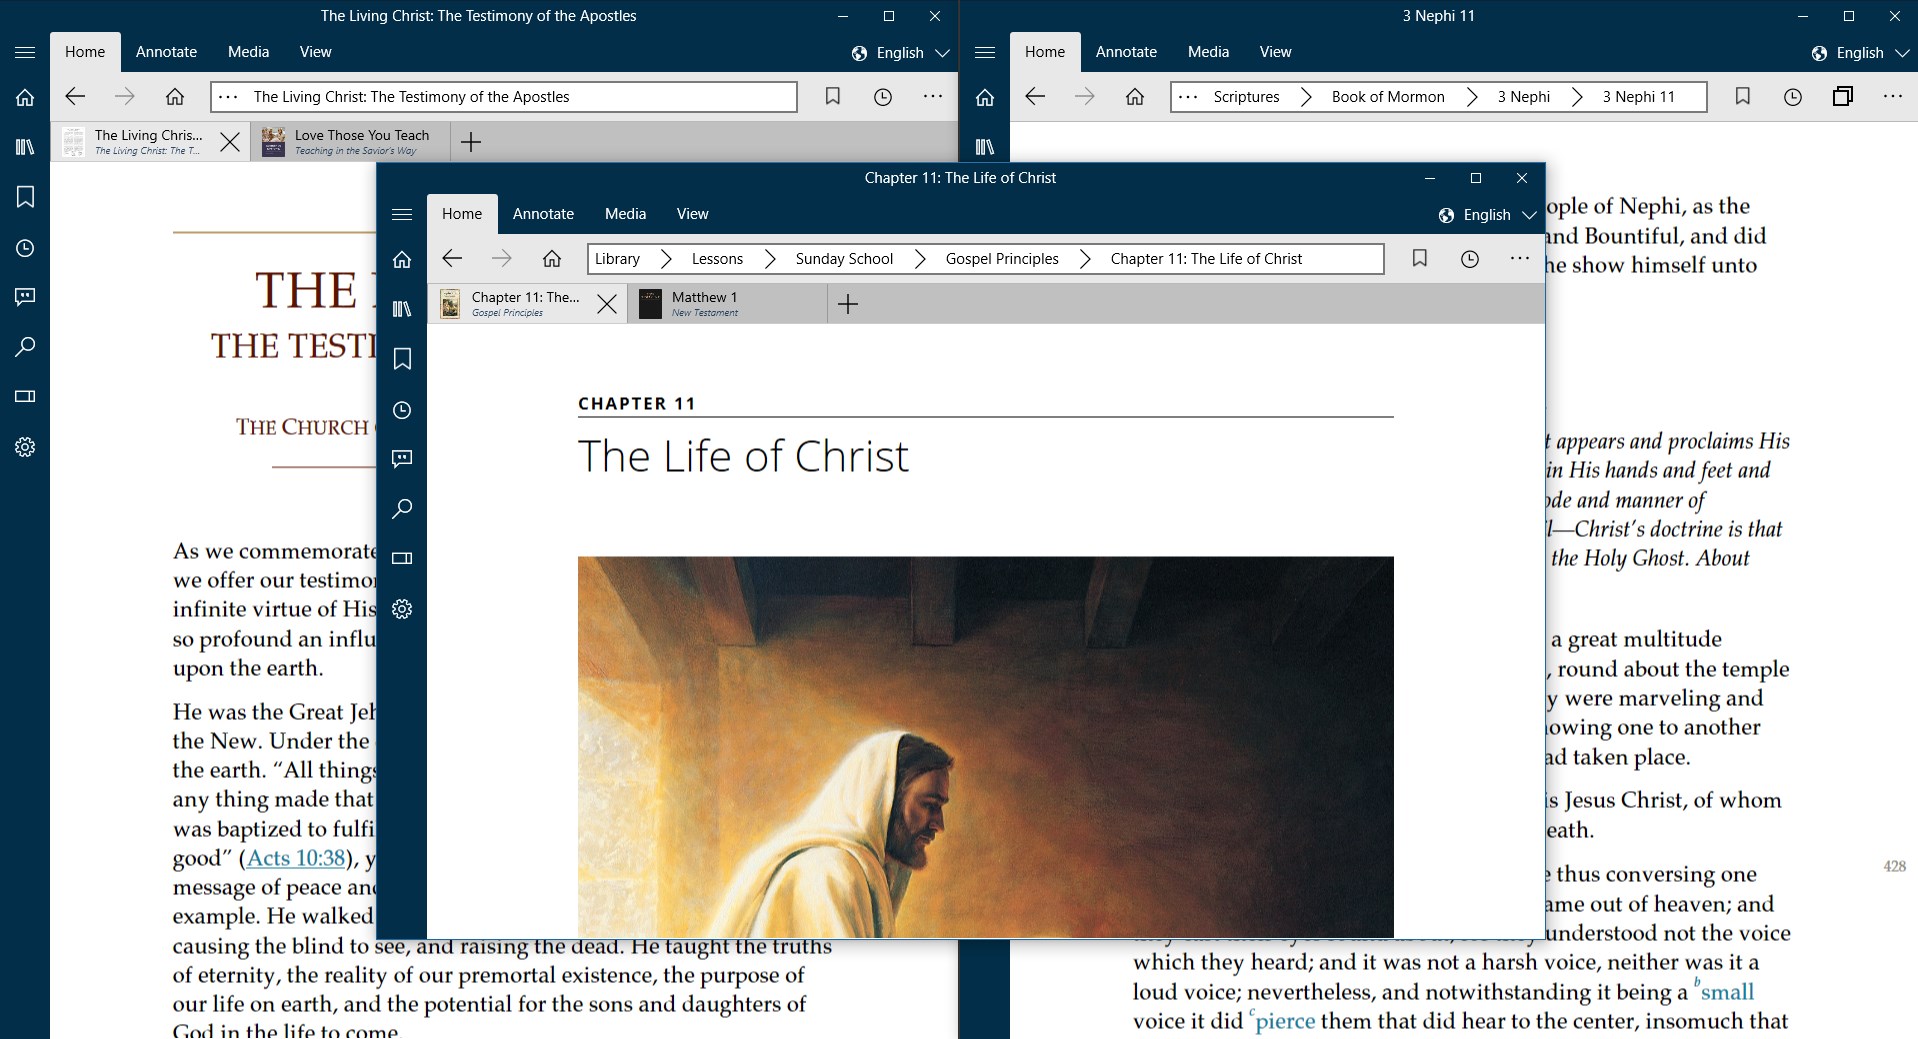
Task: Go to Lessons in breadcrumb
Action: [717, 259]
